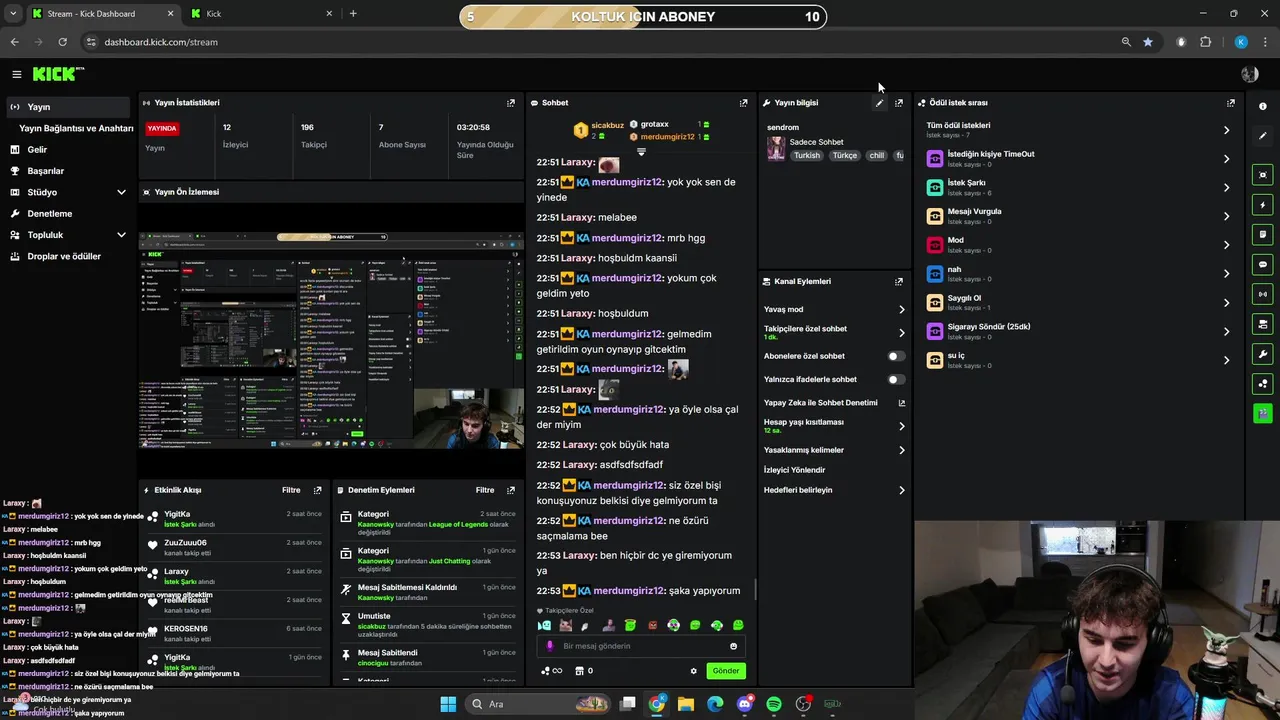
Task: Collapse pinned users with chevron in chat
Action: point(641,152)
